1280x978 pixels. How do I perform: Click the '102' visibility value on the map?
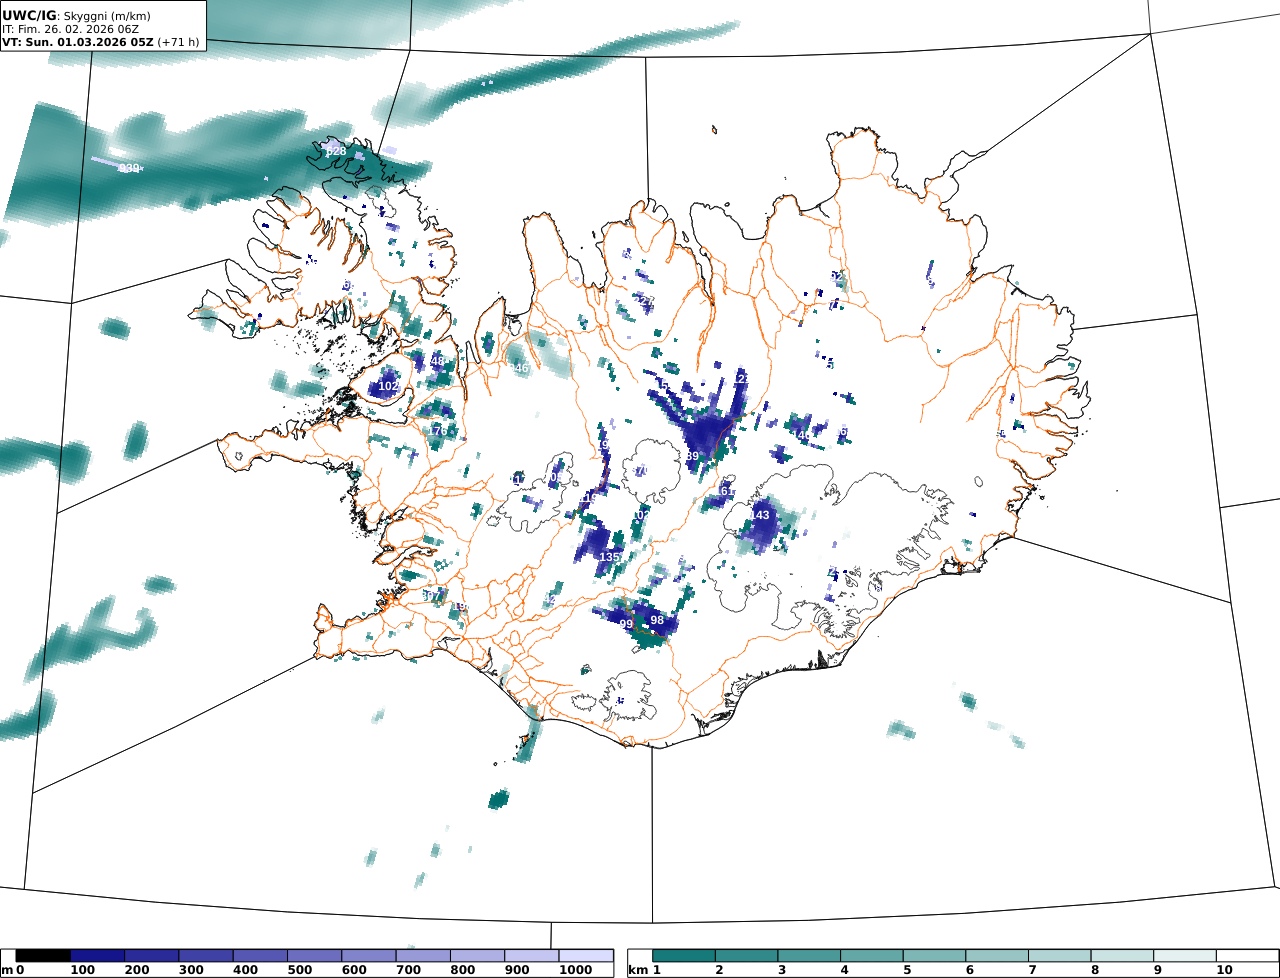pyautogui.click(x=388, y=386)
